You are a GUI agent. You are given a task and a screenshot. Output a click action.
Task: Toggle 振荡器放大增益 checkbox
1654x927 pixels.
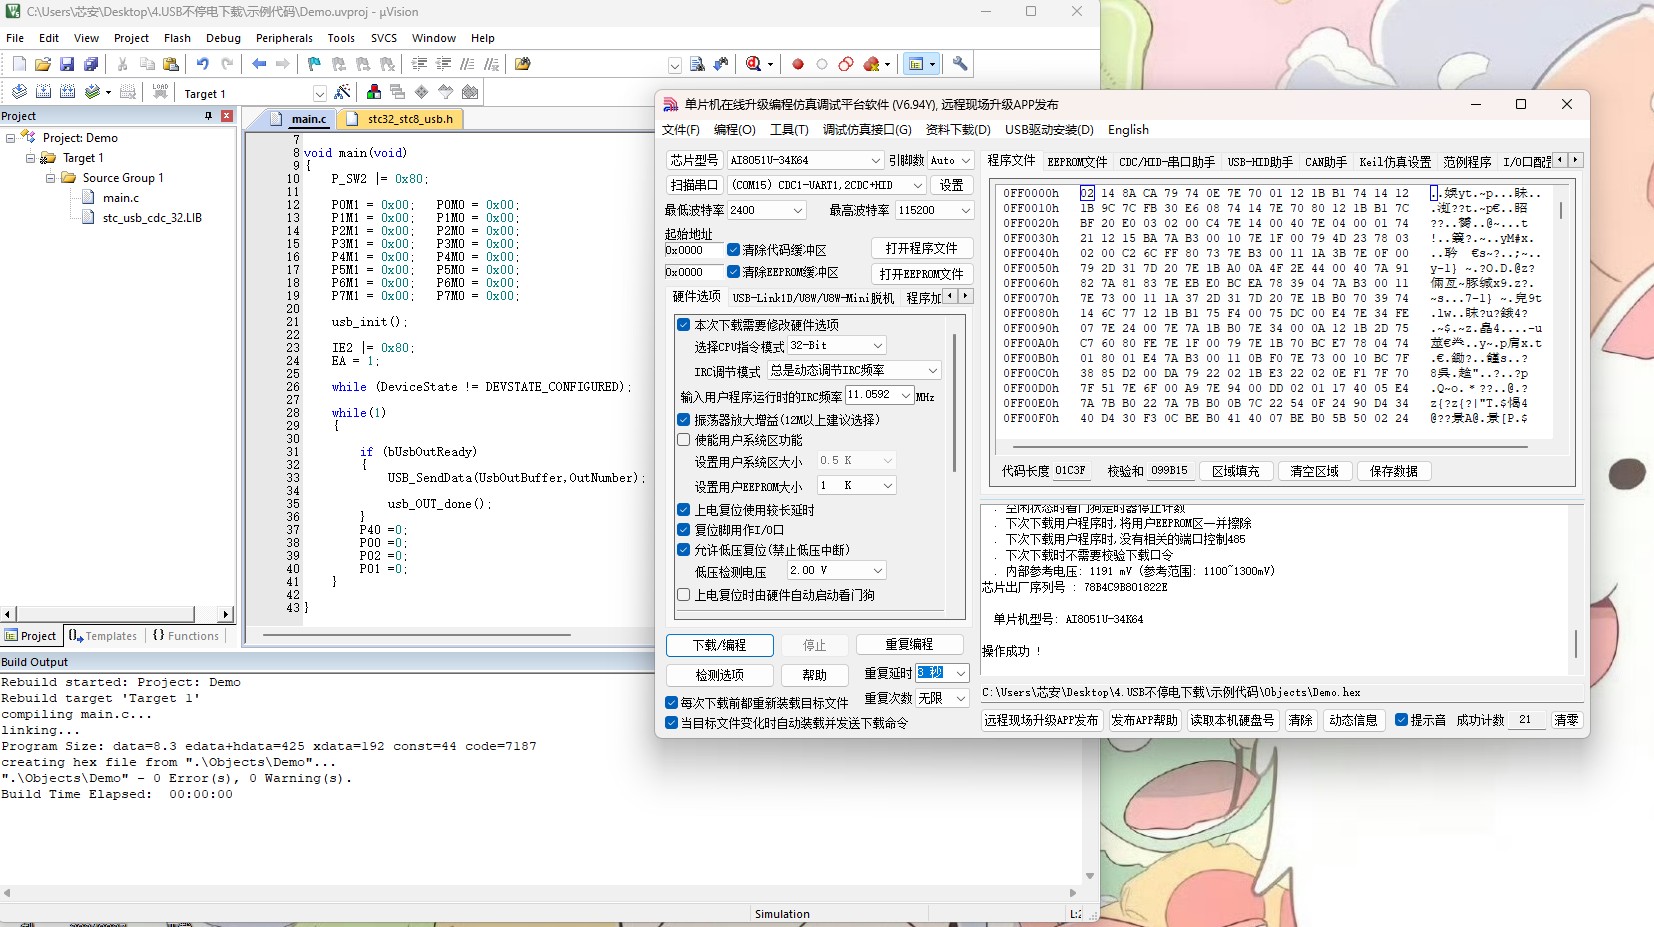point(684,420)
